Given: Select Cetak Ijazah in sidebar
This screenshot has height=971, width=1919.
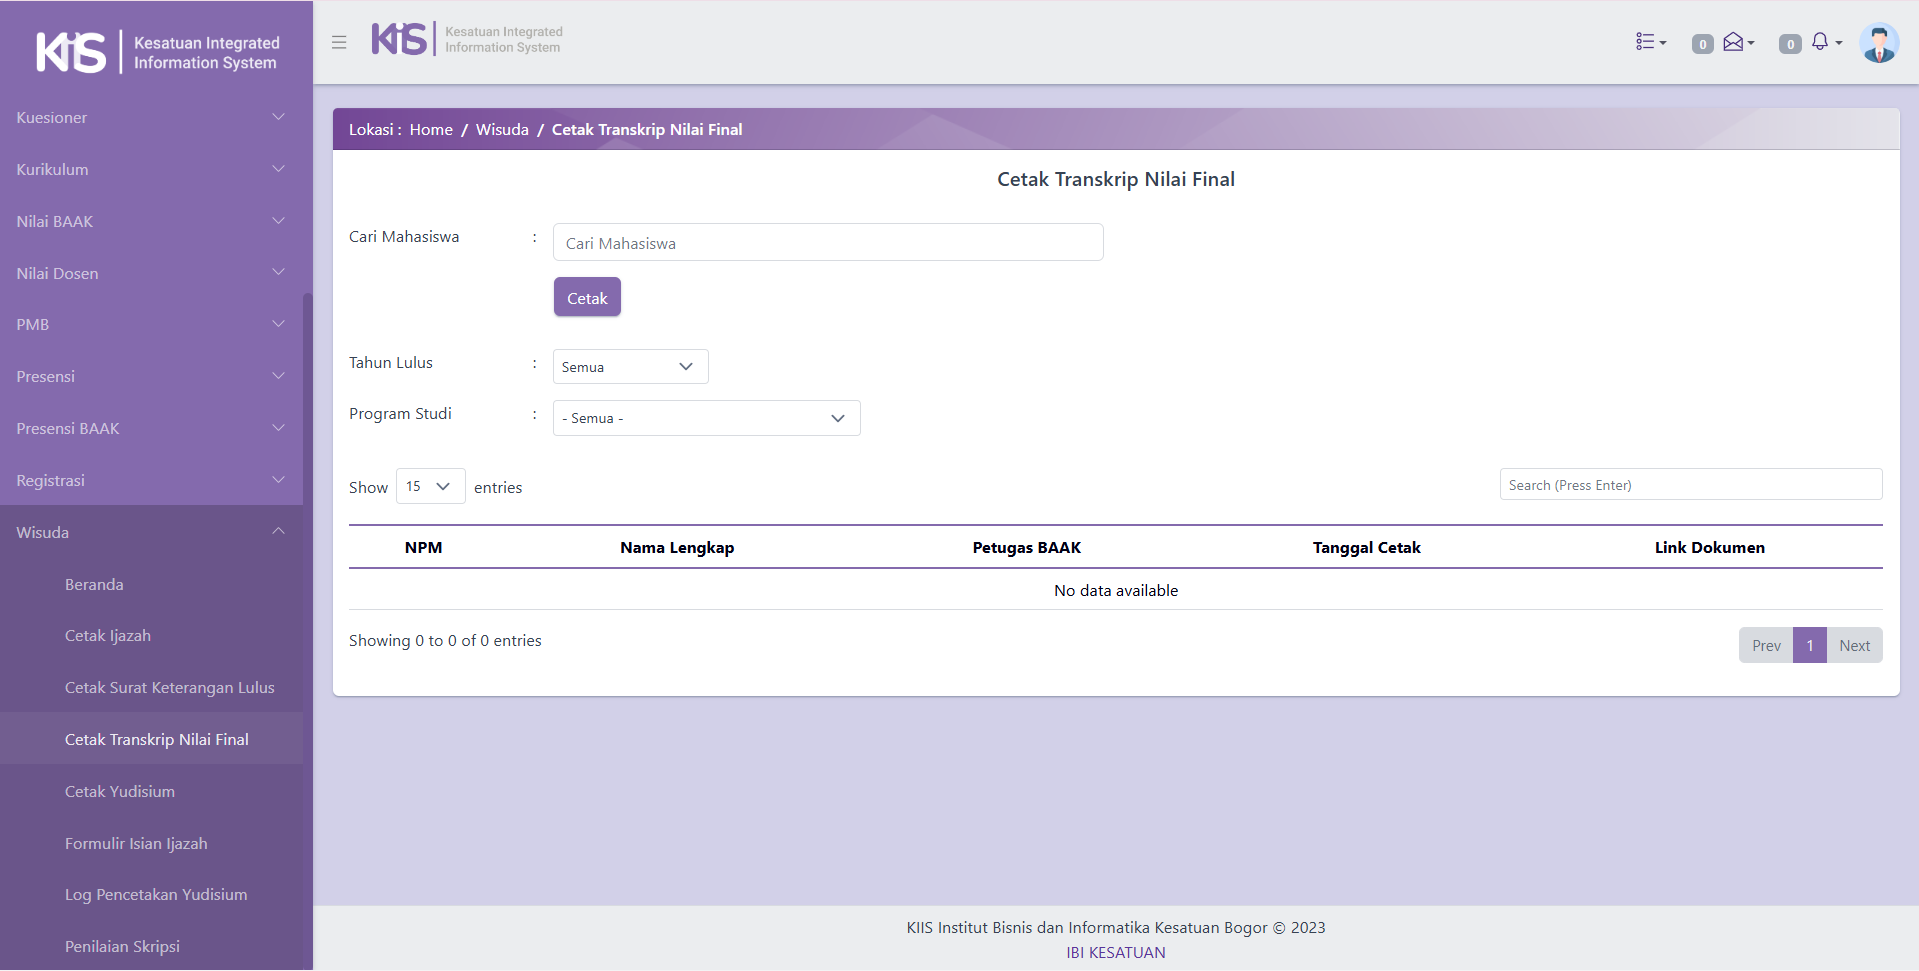Looking at the screenshot, I should [108, 636].
